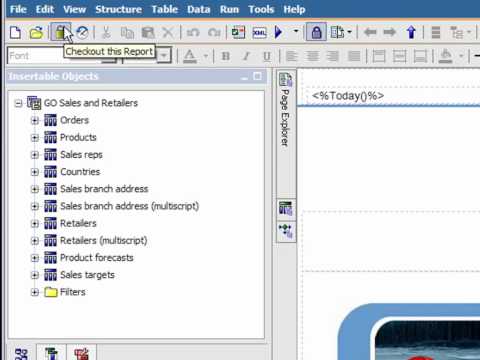Click the Forward arrow icon
This screenshot has width=480, height=360.
point(390,32)
